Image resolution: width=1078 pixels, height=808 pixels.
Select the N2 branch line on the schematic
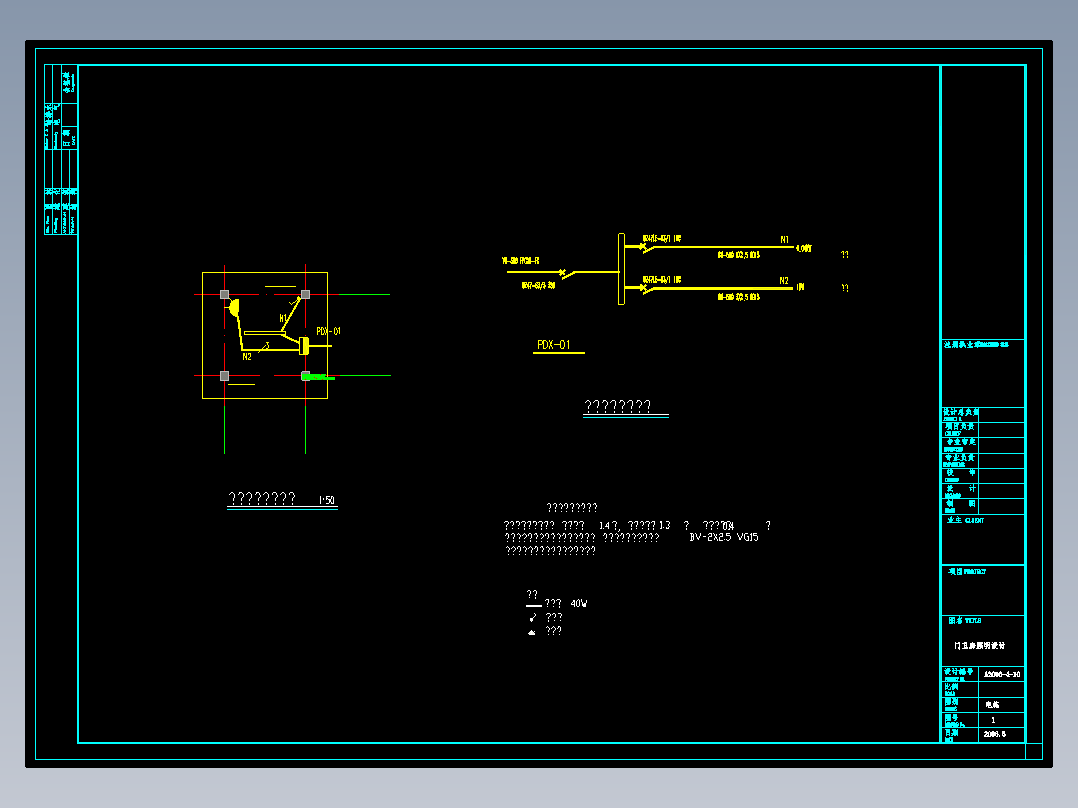click(723, 288)
